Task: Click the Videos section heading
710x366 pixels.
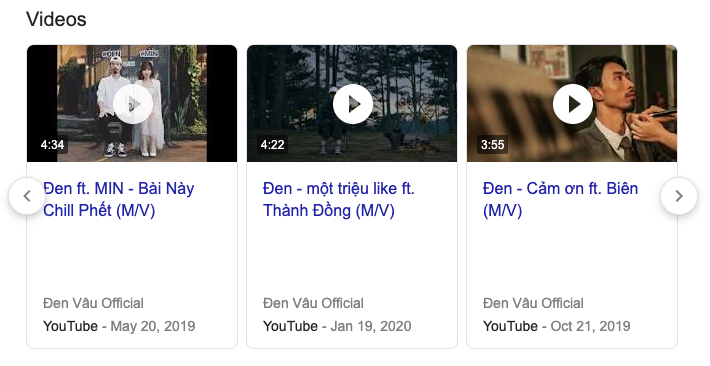Action: (x=56, y=19)
